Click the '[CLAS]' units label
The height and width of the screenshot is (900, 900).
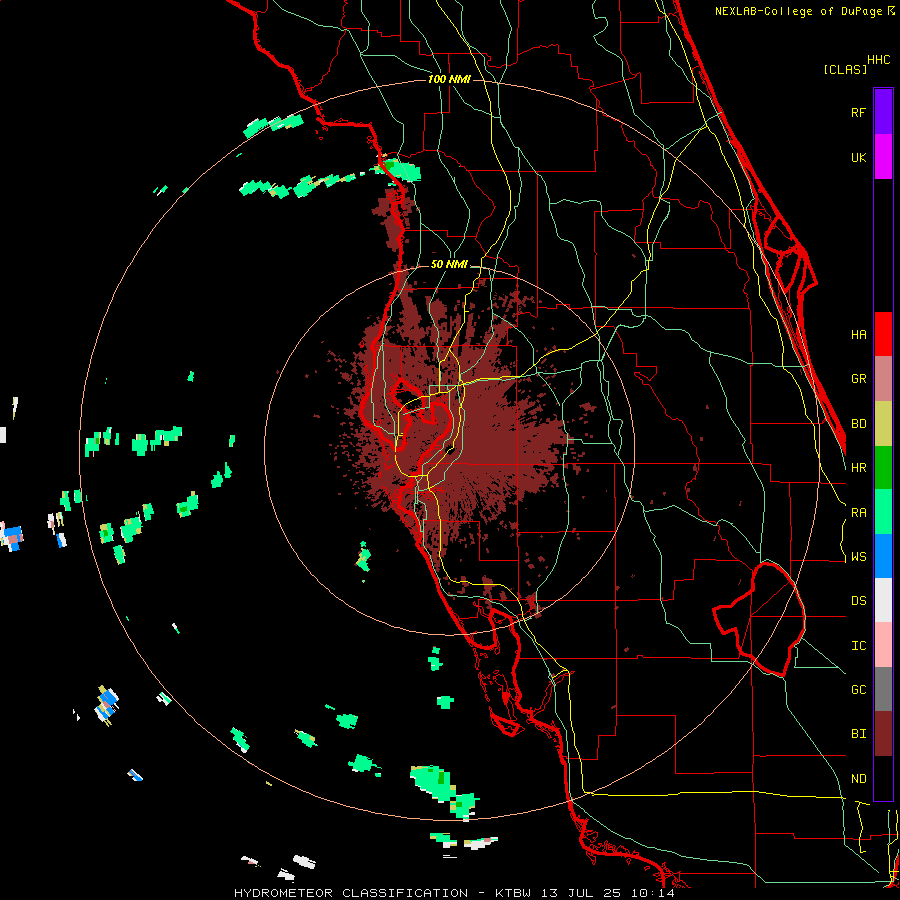click(x=845, y=69)
